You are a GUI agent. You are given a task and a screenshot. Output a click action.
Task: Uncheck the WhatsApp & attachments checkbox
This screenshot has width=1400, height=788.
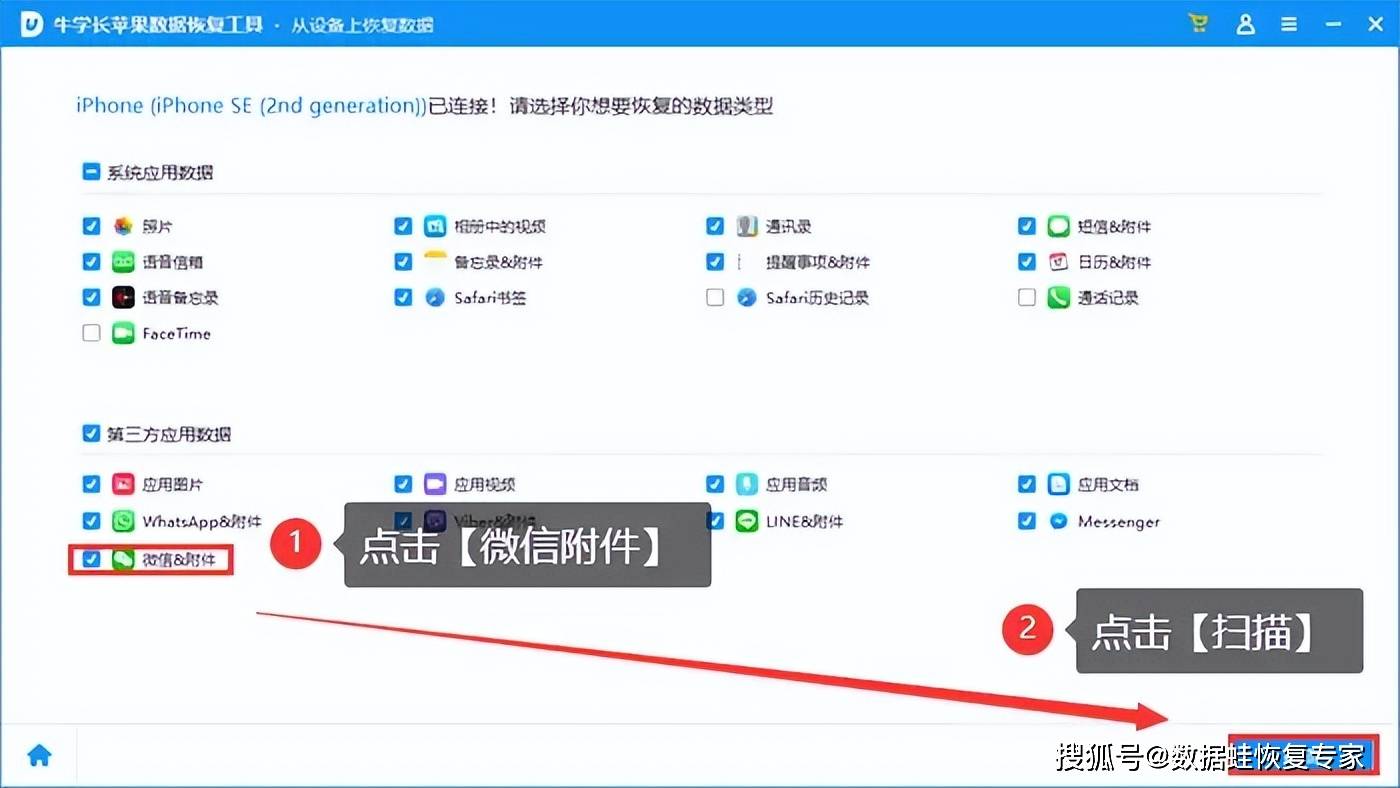[91, 521]
